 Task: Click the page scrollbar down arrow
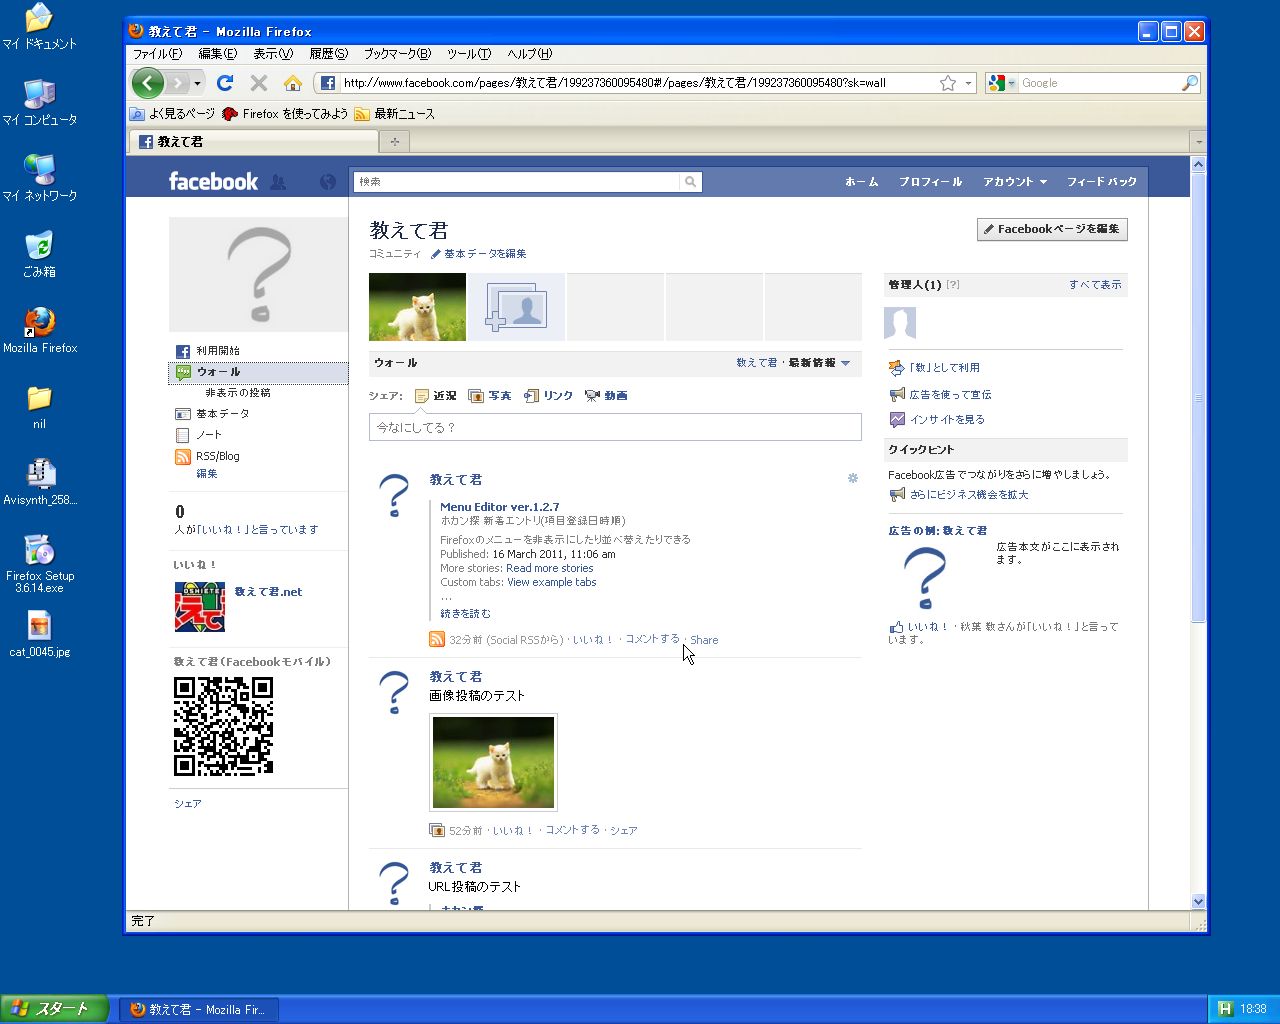coord(1198,901)
